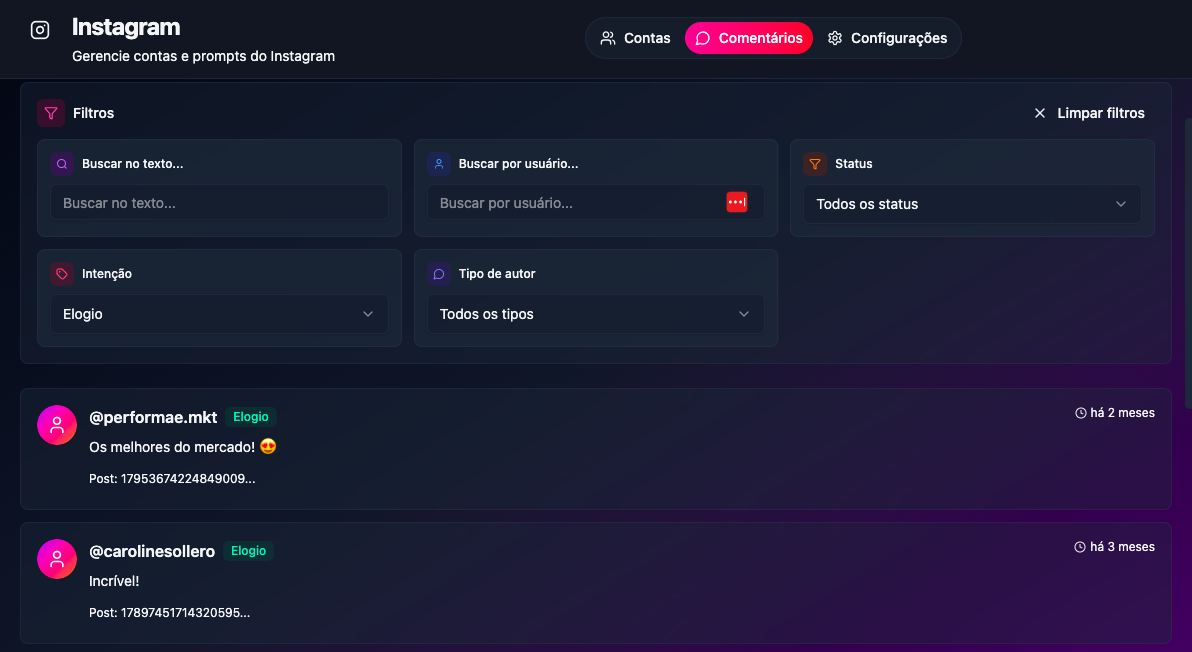Click the user icon above Buscar por usuário field
Screen dimensions: 1192x652
point(438,163)
